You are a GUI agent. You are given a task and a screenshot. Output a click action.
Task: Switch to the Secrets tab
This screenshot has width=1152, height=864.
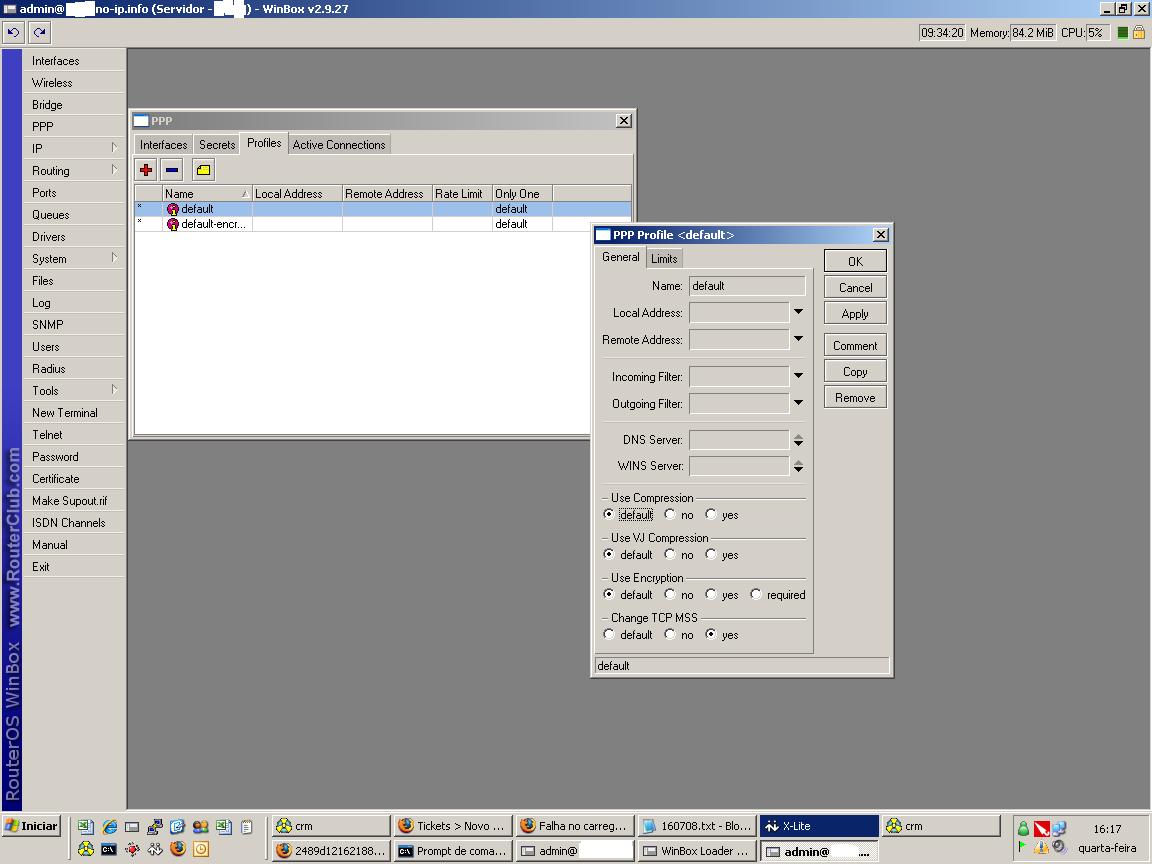217,145
